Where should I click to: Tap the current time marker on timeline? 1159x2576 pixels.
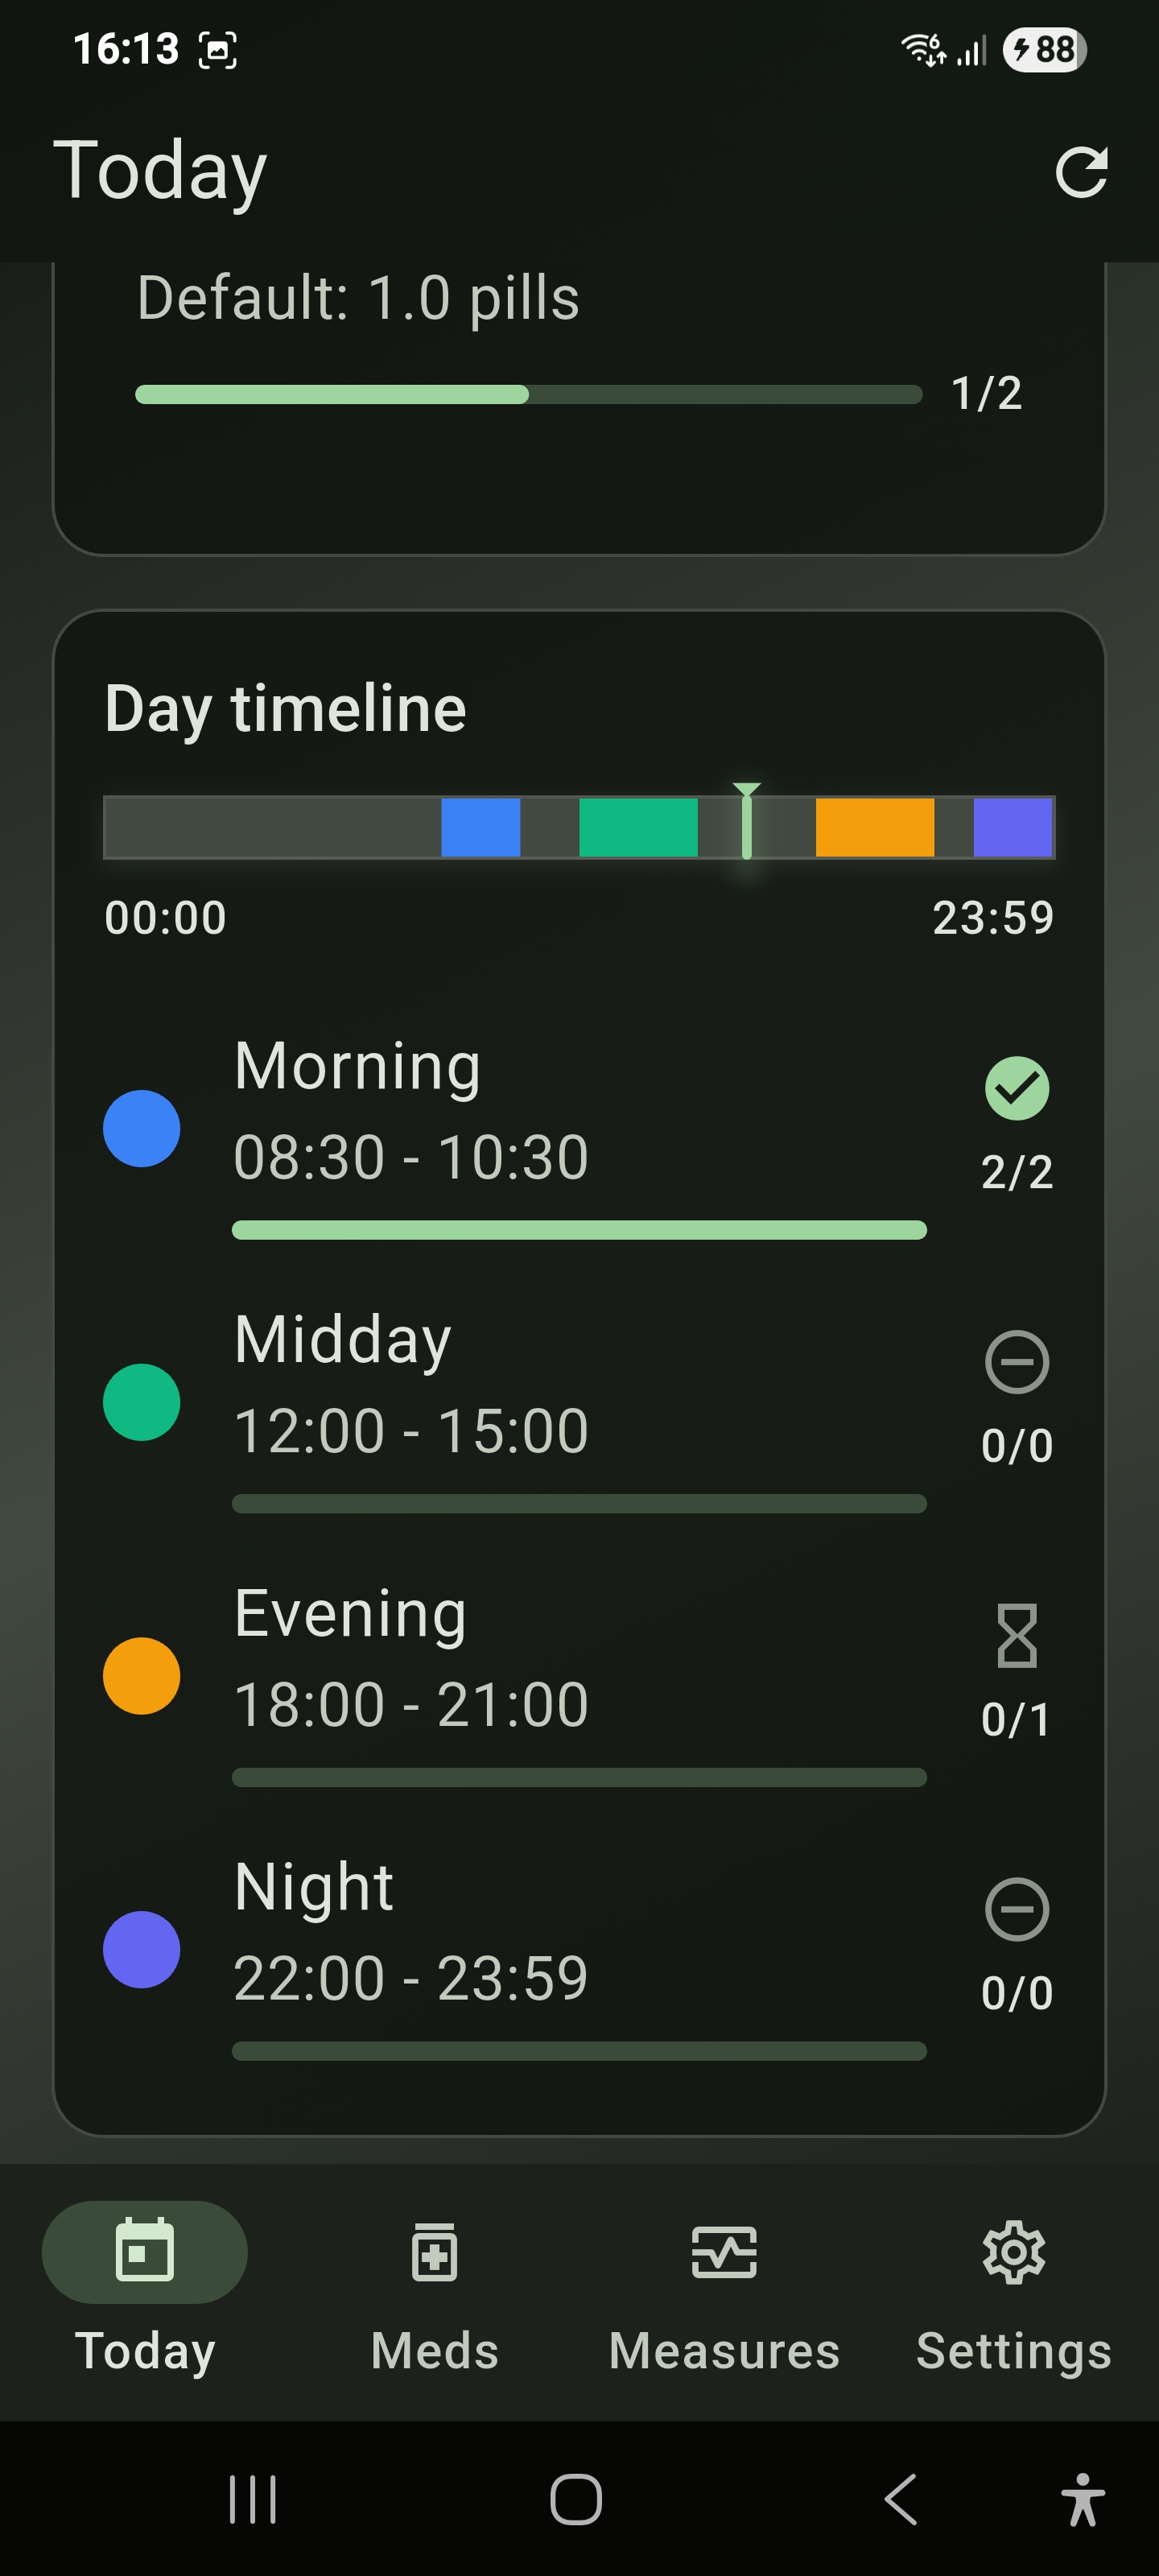point(747,826)
